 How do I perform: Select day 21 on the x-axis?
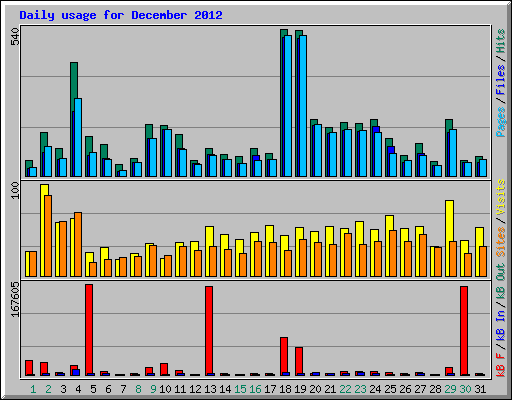(330, 389)
